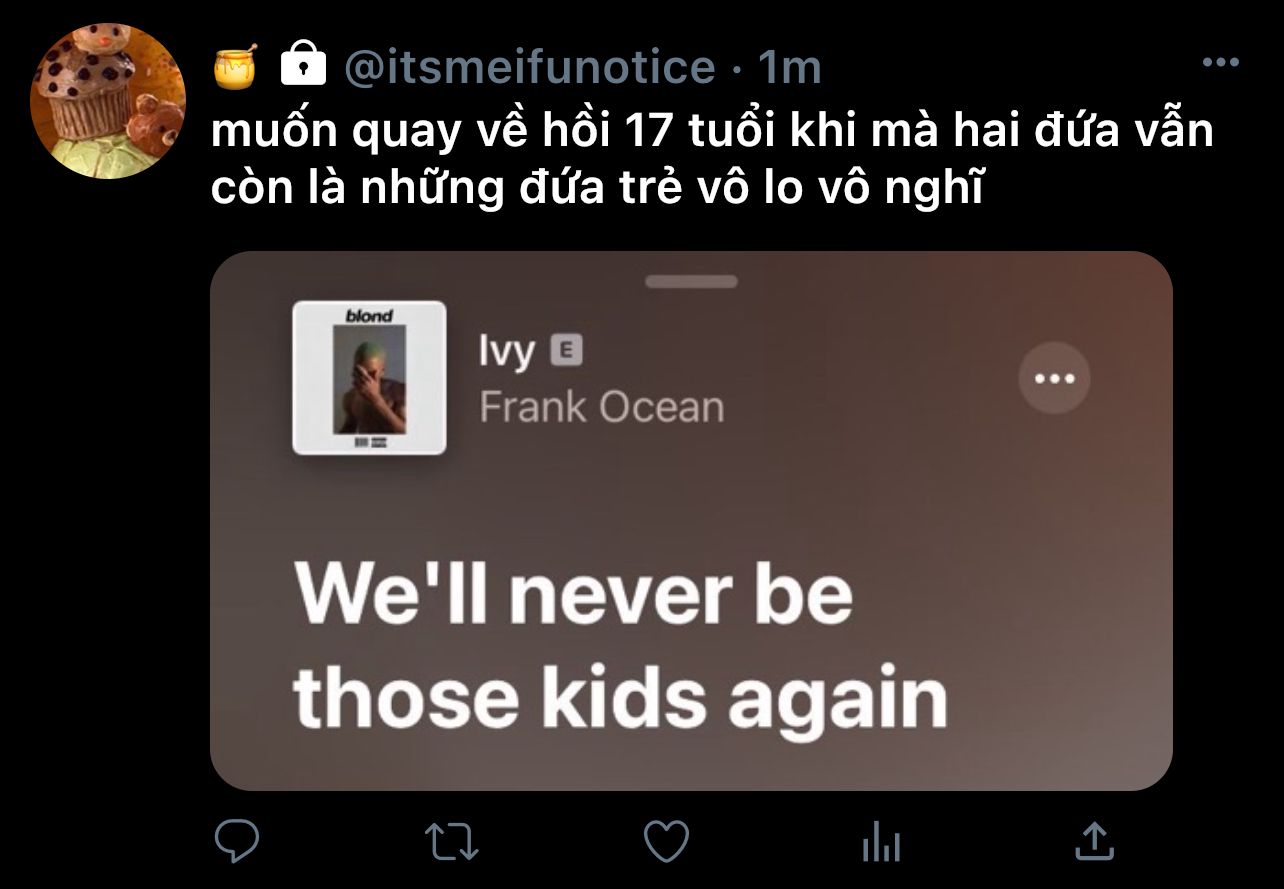Click the honey pot emoji display name
The height and width of the screenshot is (889, 1284).
pyautogui.click(x=236, y=66)
